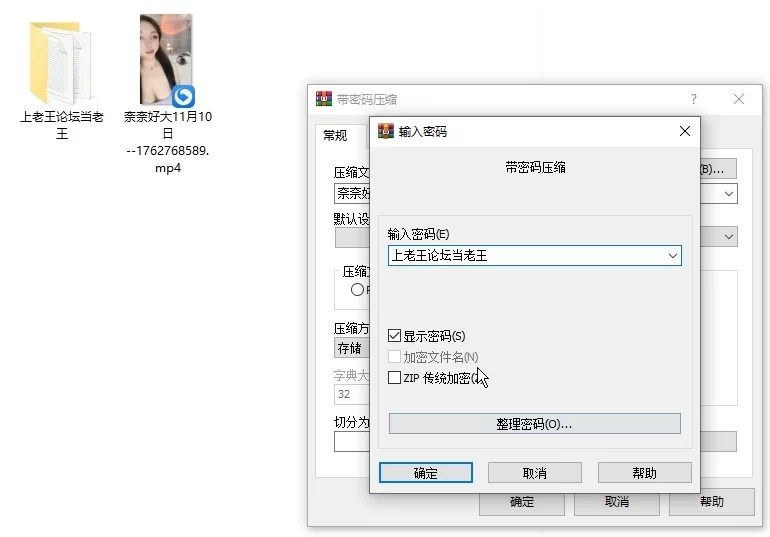Click the WinRAR icon in 输入密码 title bar

tap(386, 131)
